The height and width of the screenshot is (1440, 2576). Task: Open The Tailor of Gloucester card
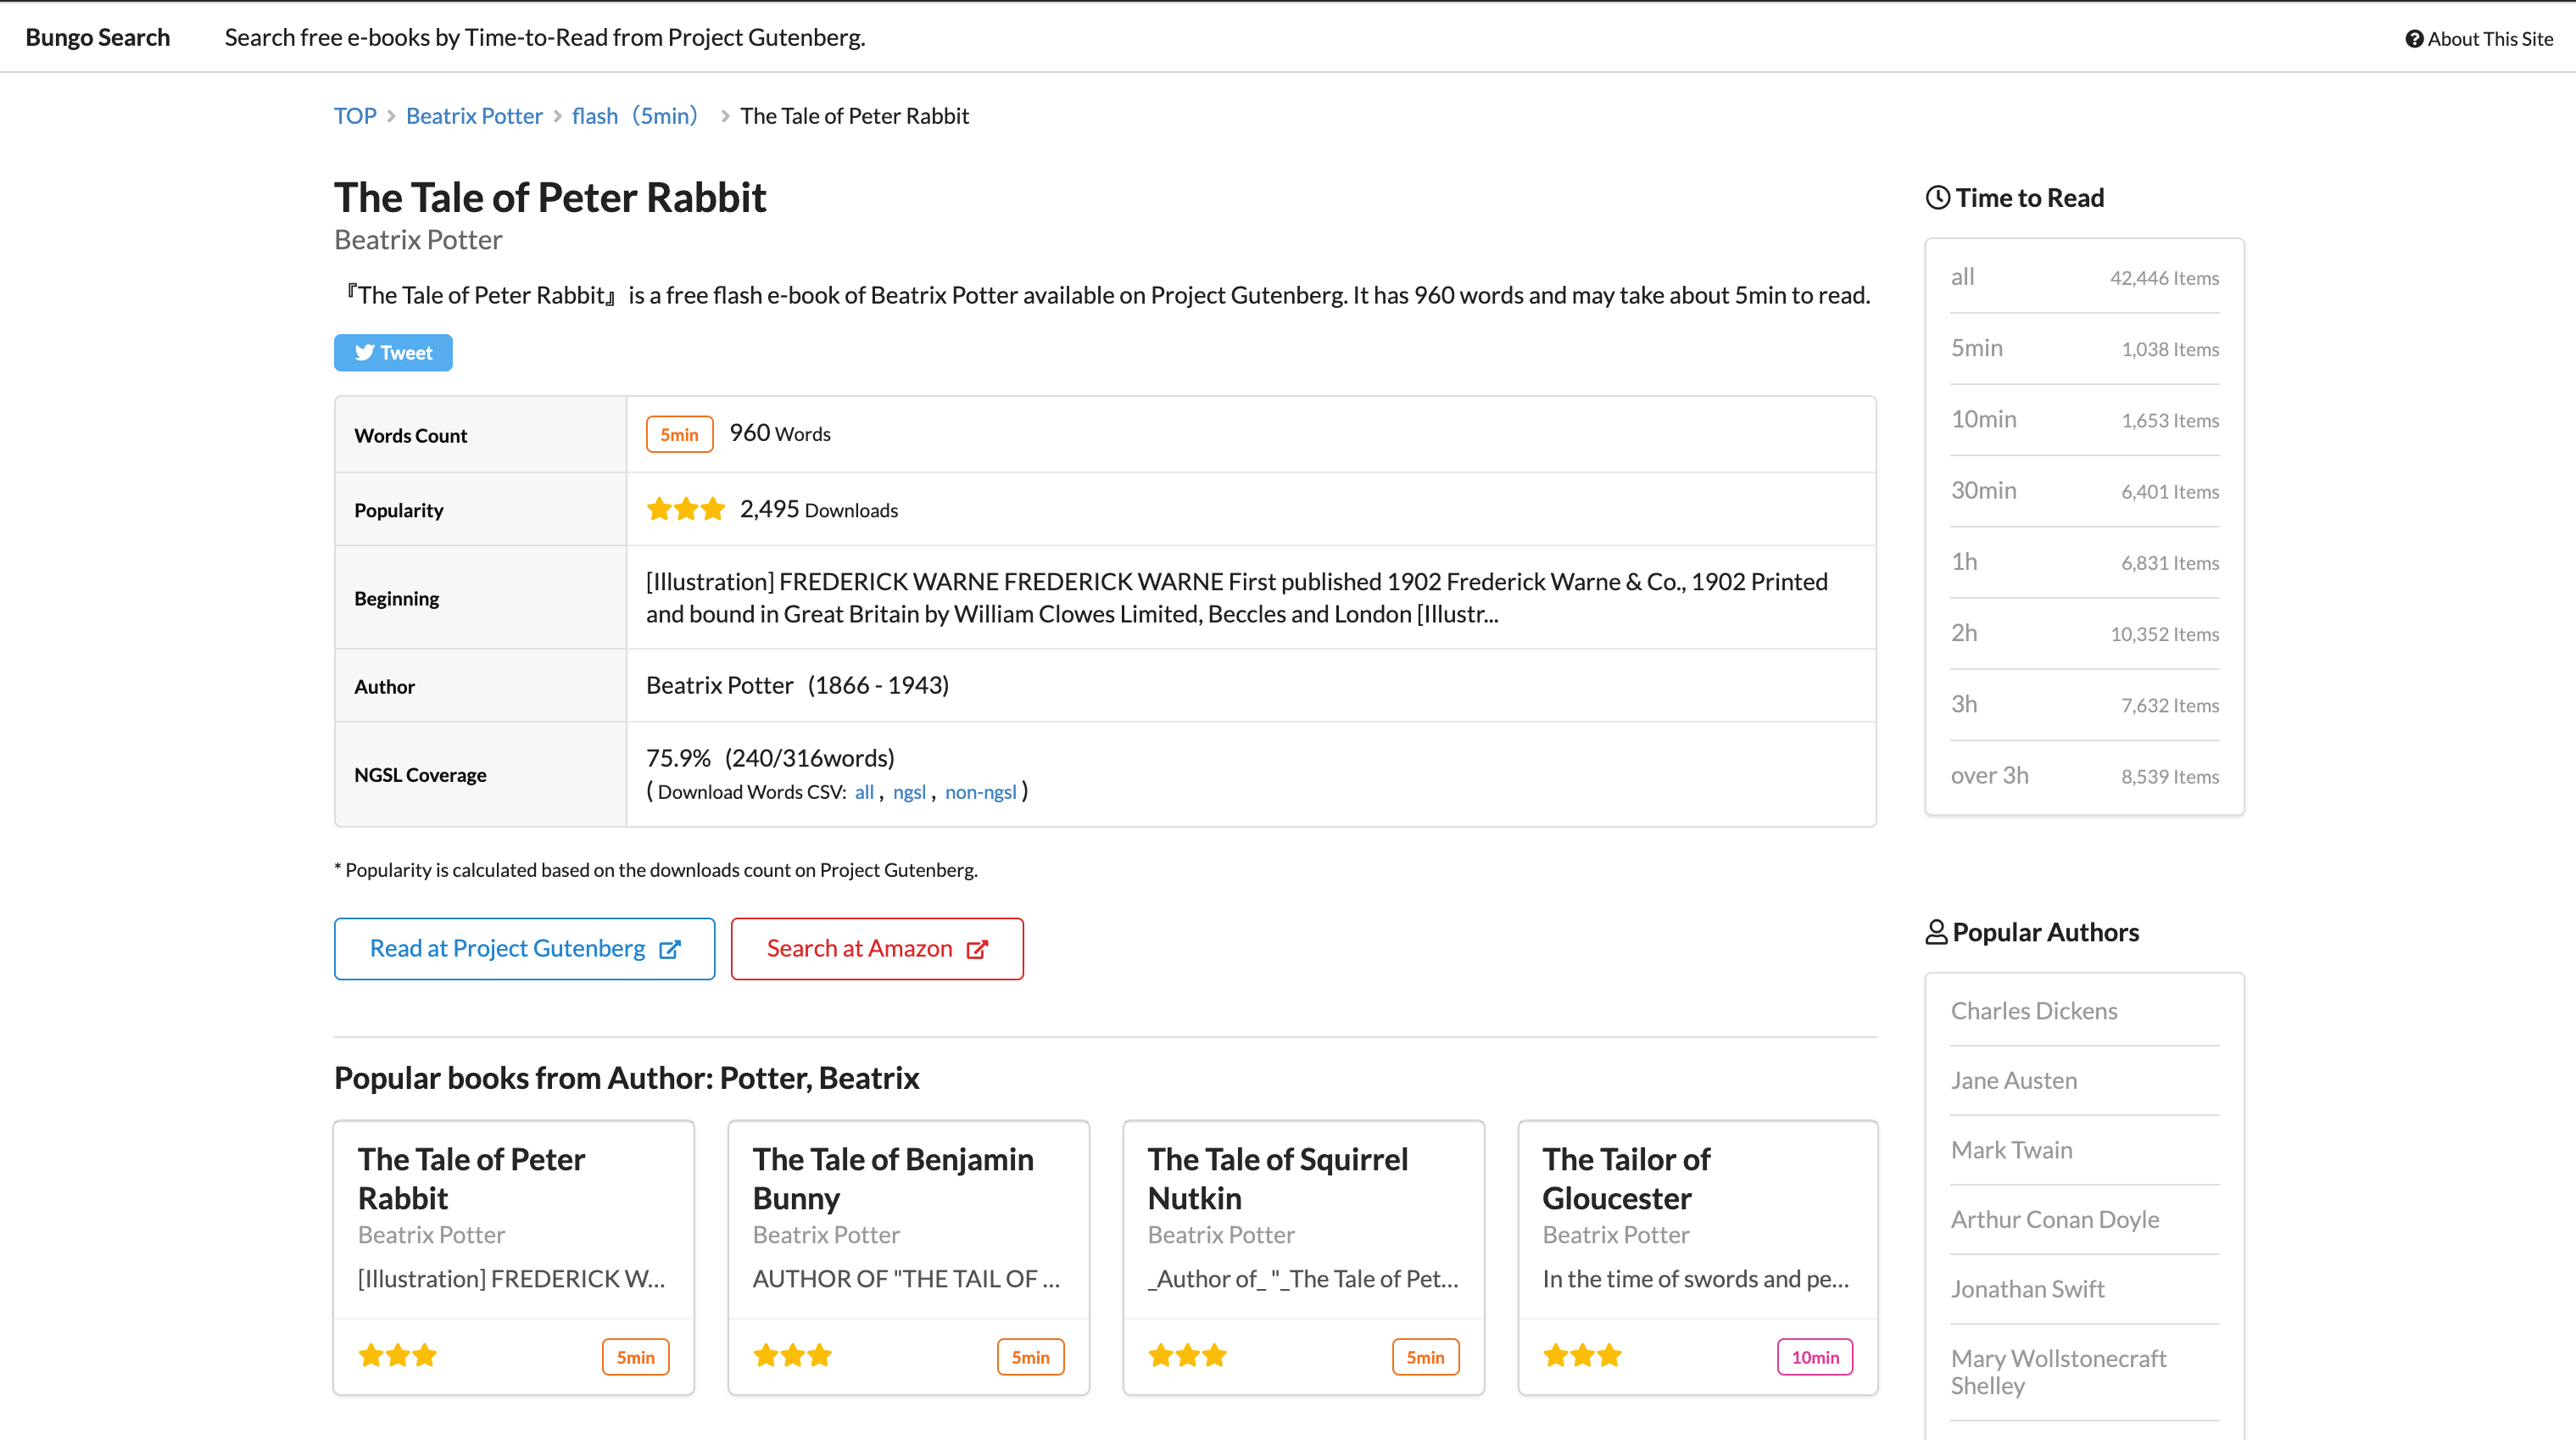click(1626, 1178)
